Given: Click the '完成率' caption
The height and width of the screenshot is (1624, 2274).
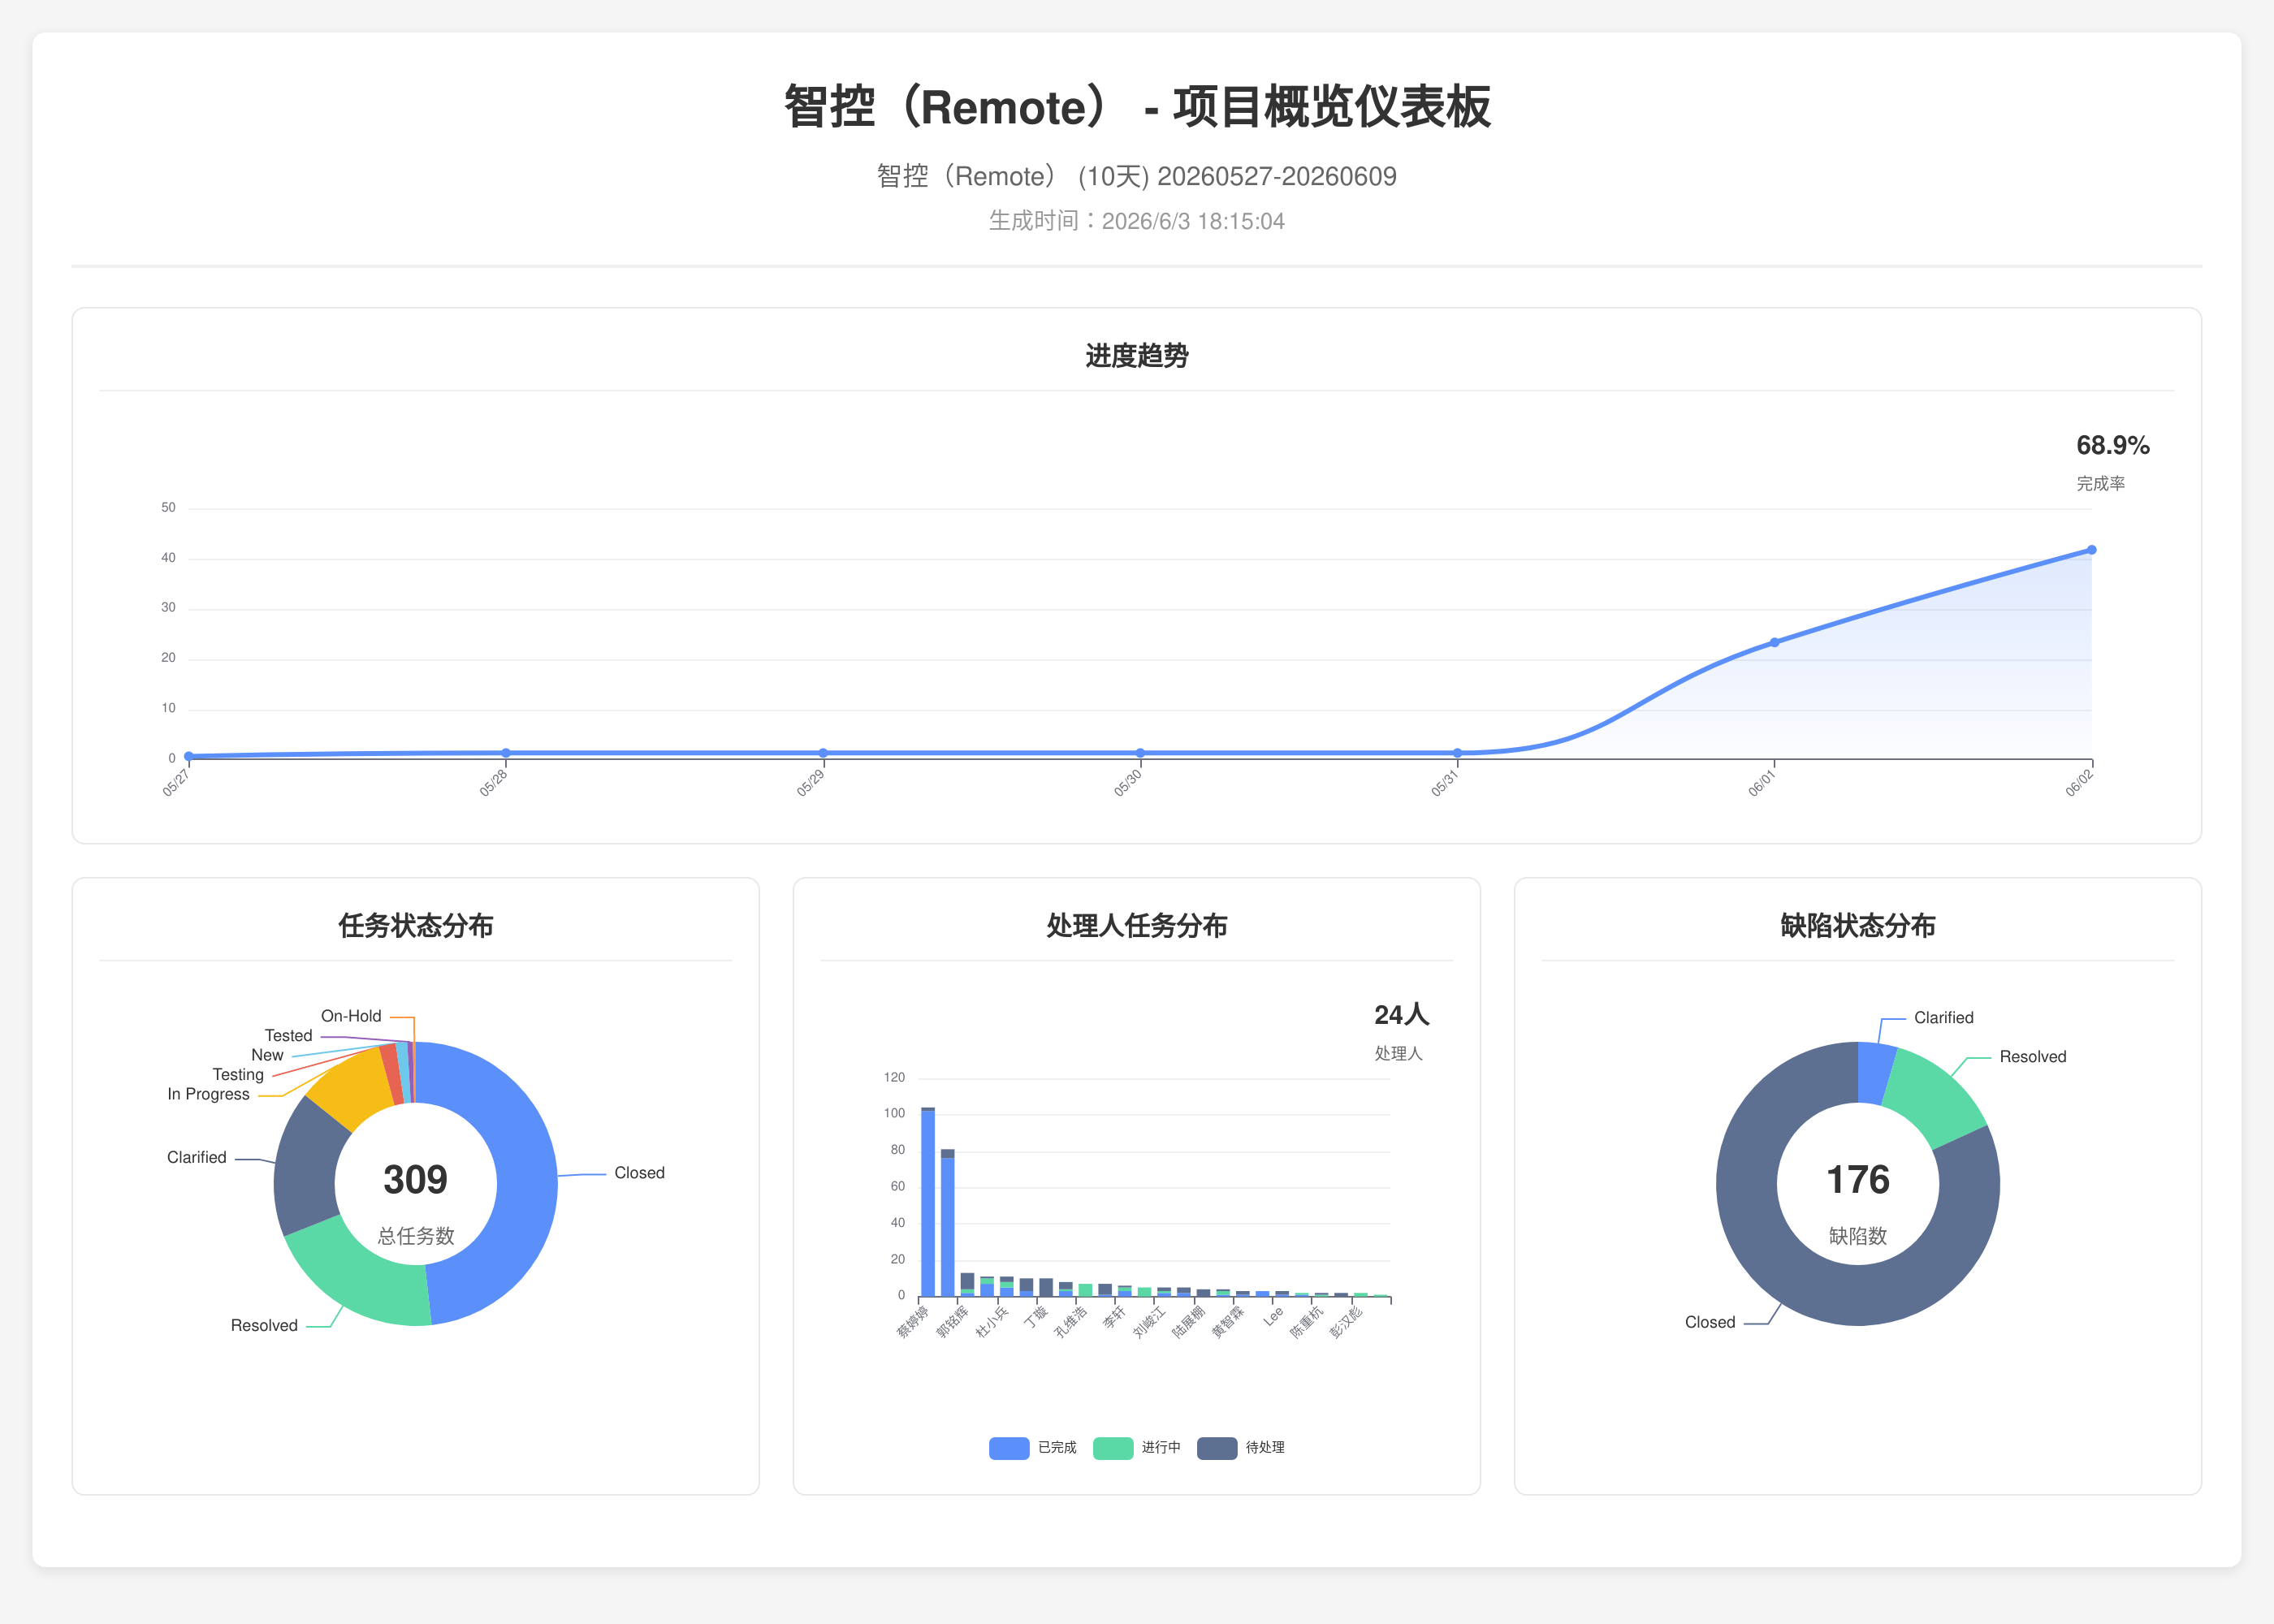Looking at the screenshot, I should pyautogui.click(x=2100, y=484).
